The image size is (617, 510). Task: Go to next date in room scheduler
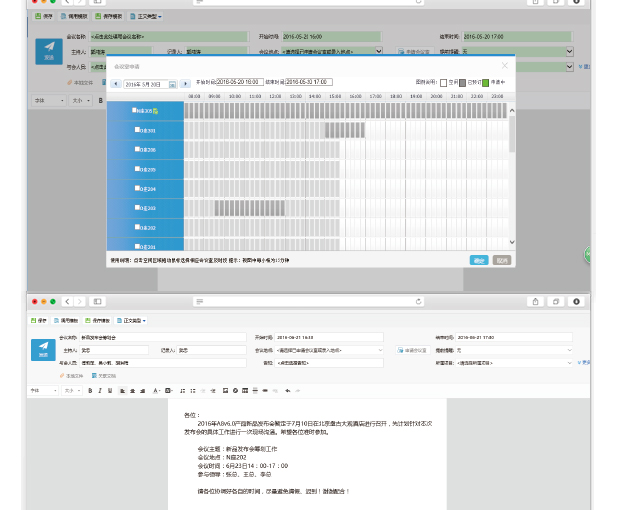185,84
